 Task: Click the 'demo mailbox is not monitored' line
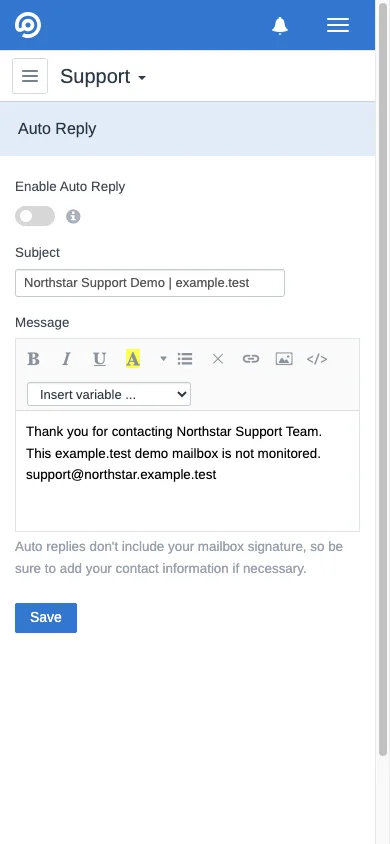pyautogui.click(x=173, y=453)
